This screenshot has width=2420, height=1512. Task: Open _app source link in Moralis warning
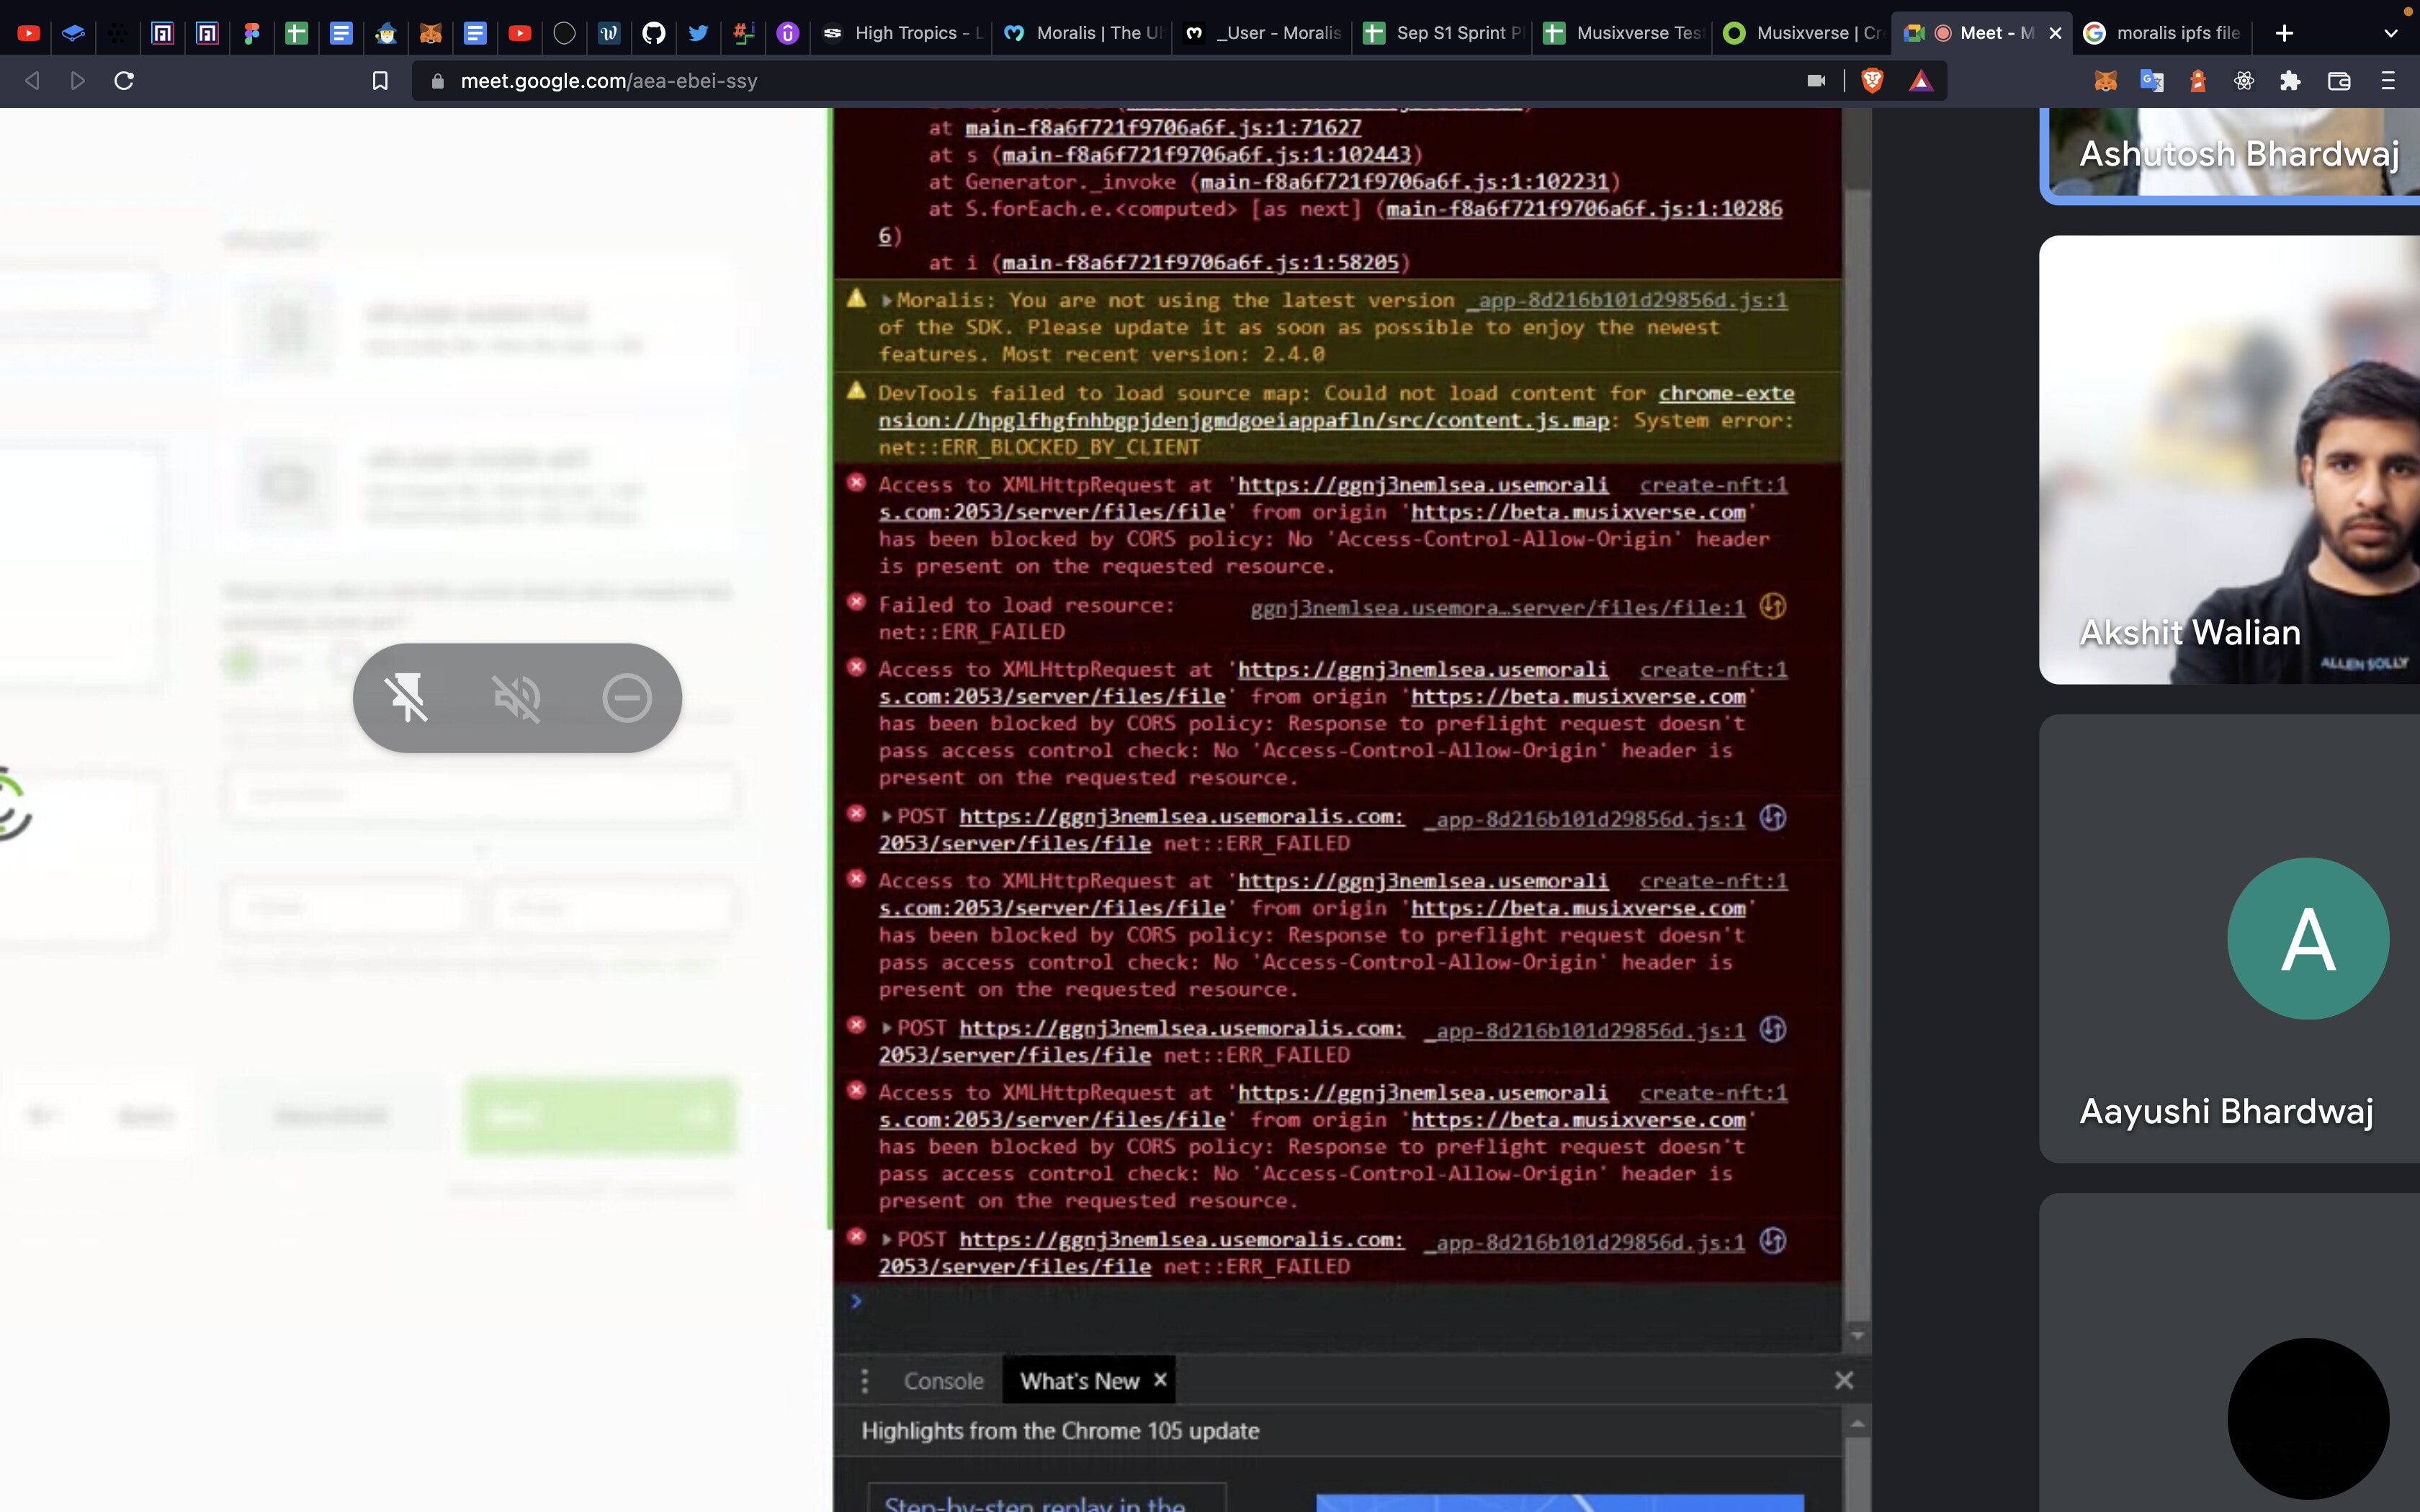pyautogui.click(x=1627, y=300)
